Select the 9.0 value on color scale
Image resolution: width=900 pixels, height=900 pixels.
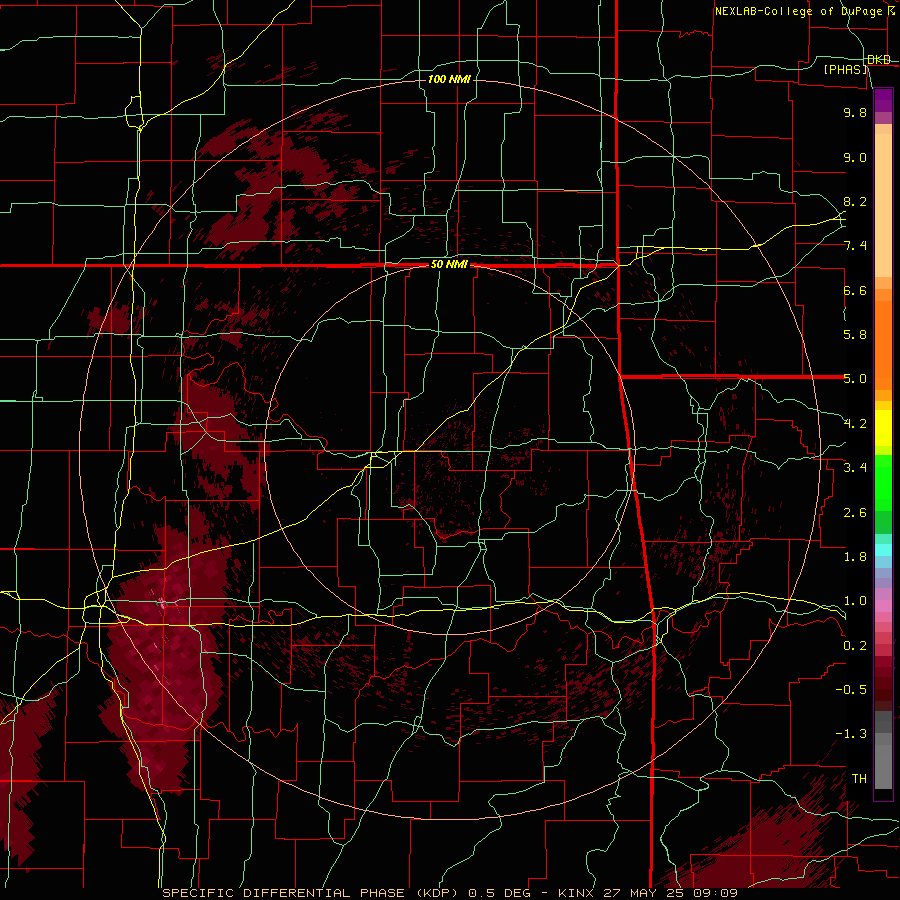pos(855,157)
